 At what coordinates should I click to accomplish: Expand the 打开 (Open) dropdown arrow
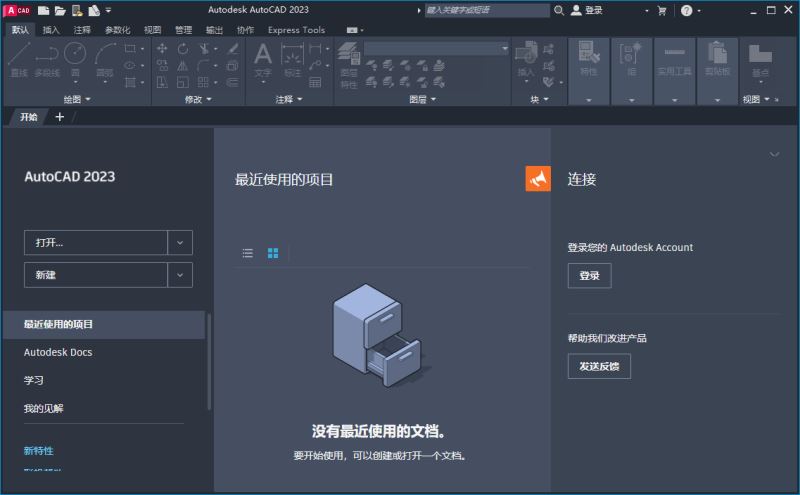(180, 242)
